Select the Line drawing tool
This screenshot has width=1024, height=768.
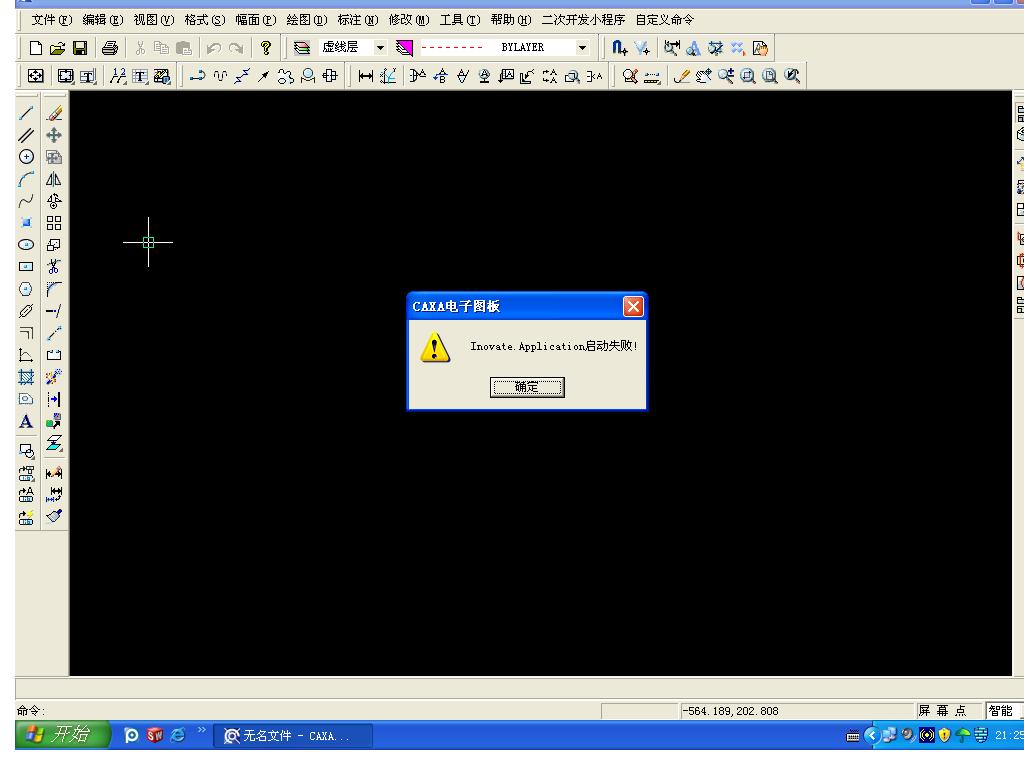pyautogui.click(x=26, y=114)
